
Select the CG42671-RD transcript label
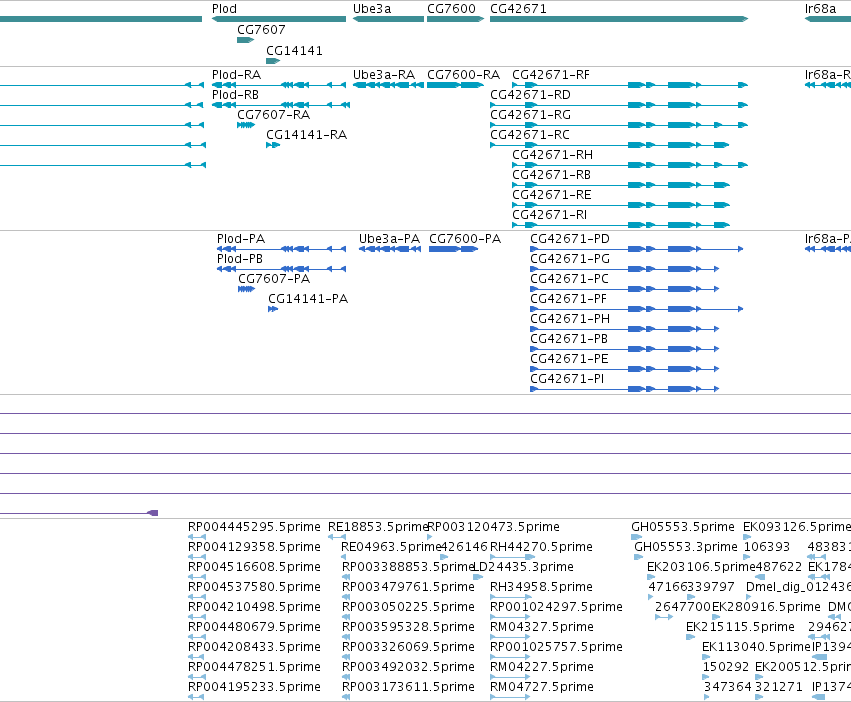(x=530, y=94)
